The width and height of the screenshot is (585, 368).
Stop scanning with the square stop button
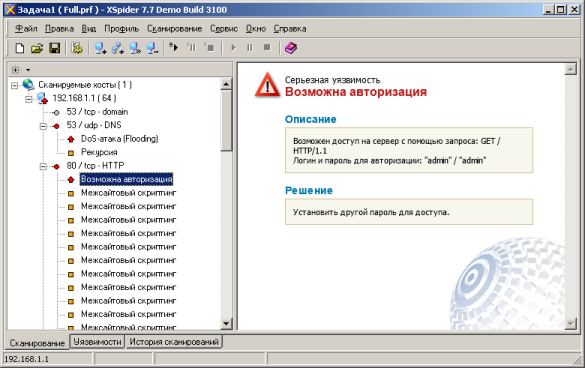(267, 47)
